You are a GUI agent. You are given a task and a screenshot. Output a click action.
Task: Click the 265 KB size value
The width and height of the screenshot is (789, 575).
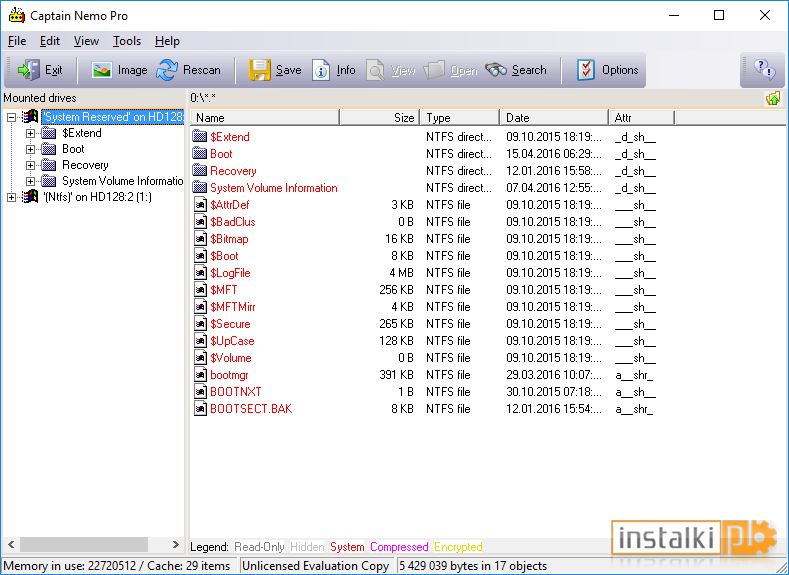[x=396, y=324]
